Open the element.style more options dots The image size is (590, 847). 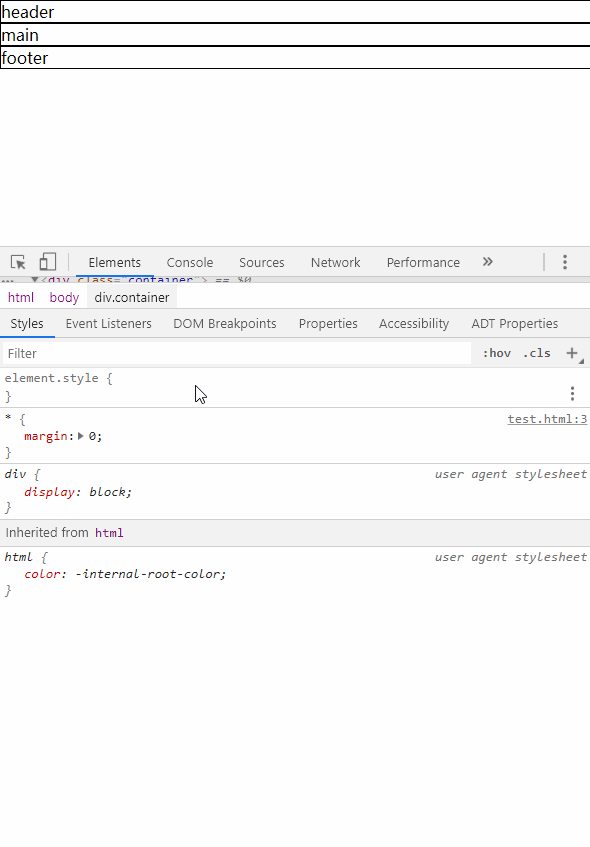pos(572,393)
